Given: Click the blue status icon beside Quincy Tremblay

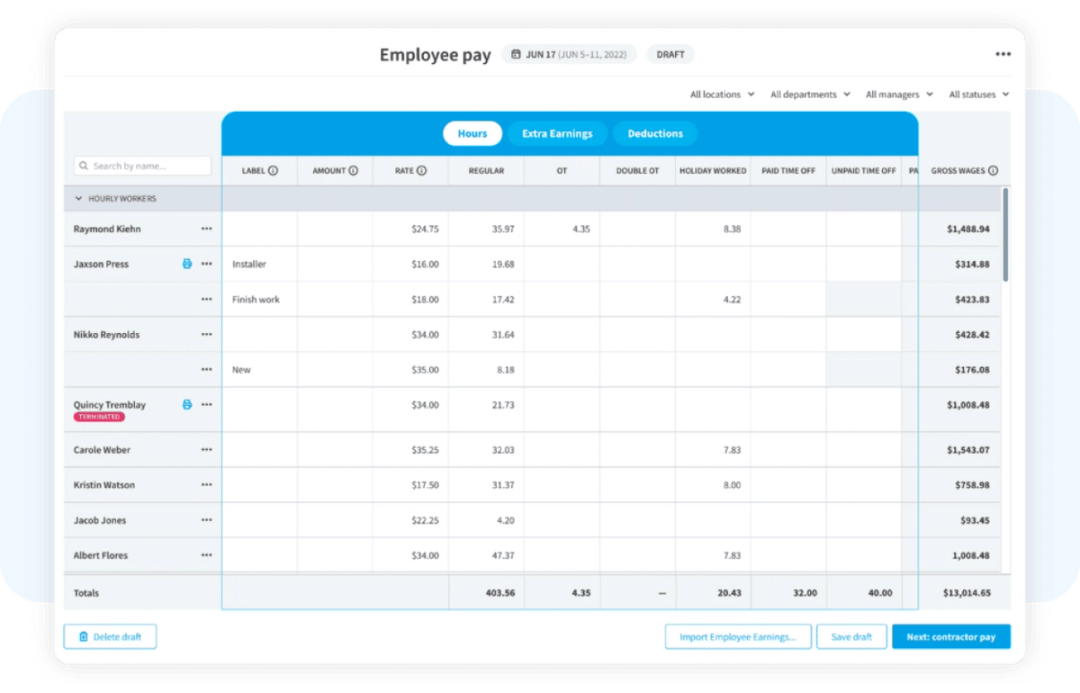Looking at the screenshot, I should click(186, 404).
